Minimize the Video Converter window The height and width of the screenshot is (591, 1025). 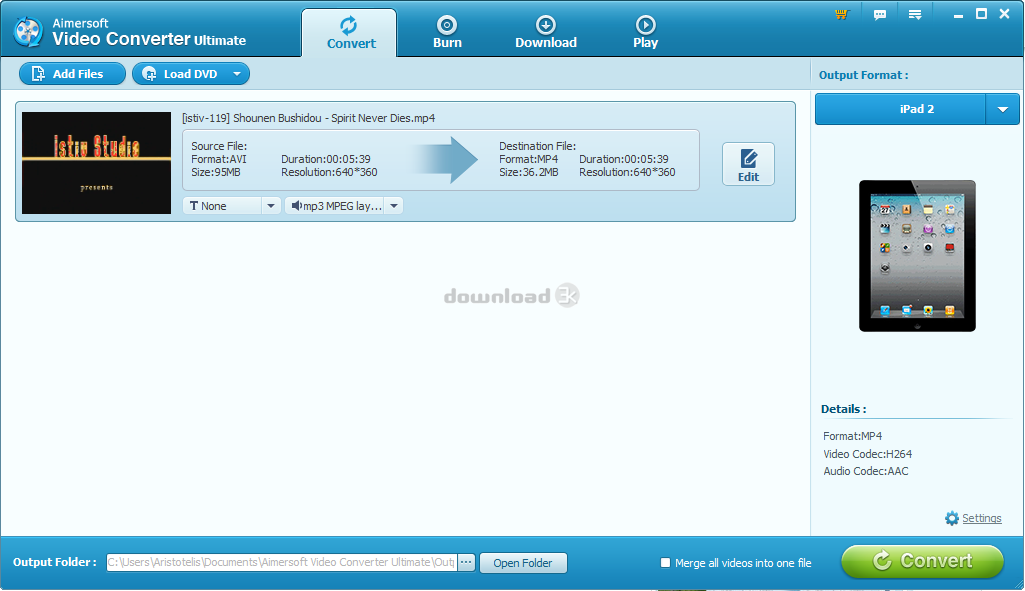click(958, 14)
